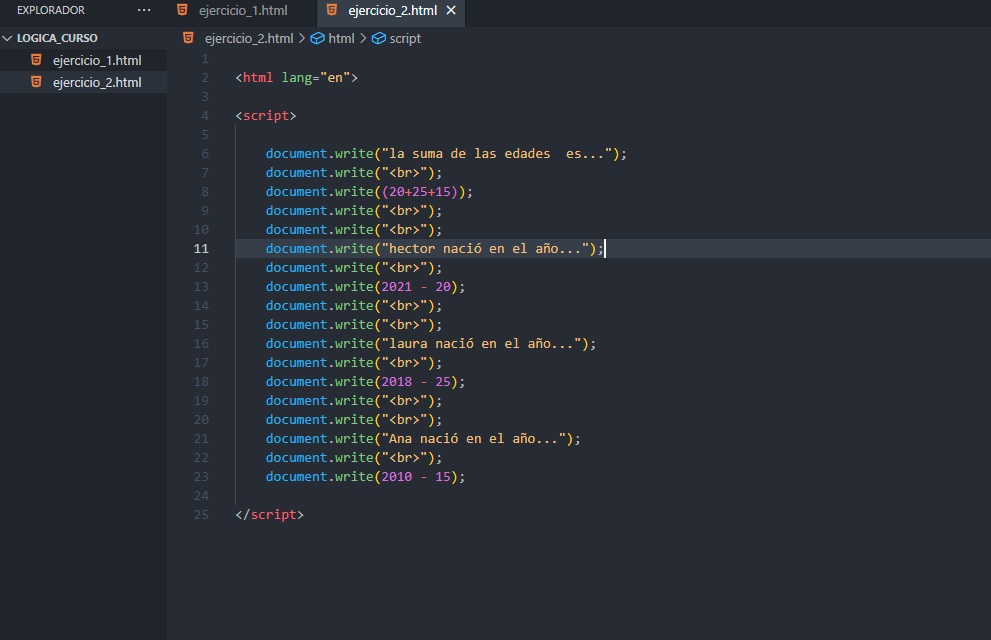The image size is (991, 640).
Task: Click the script breadcrumb segment
Action: coord(405,39)
